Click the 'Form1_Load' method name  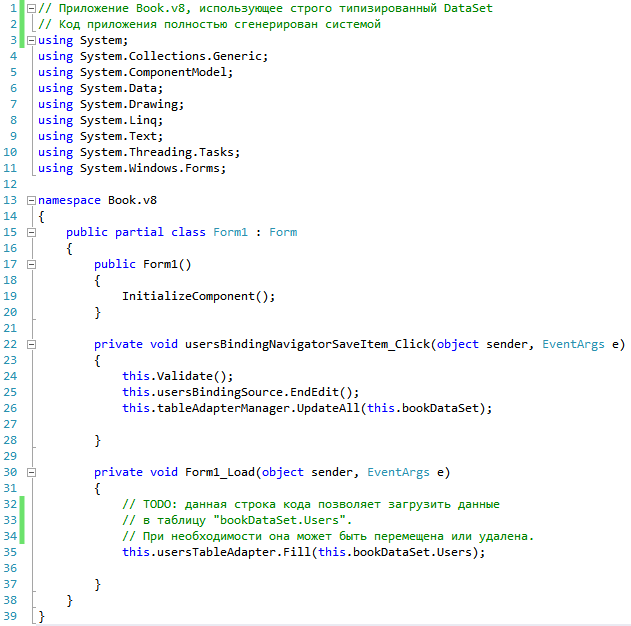220,472
